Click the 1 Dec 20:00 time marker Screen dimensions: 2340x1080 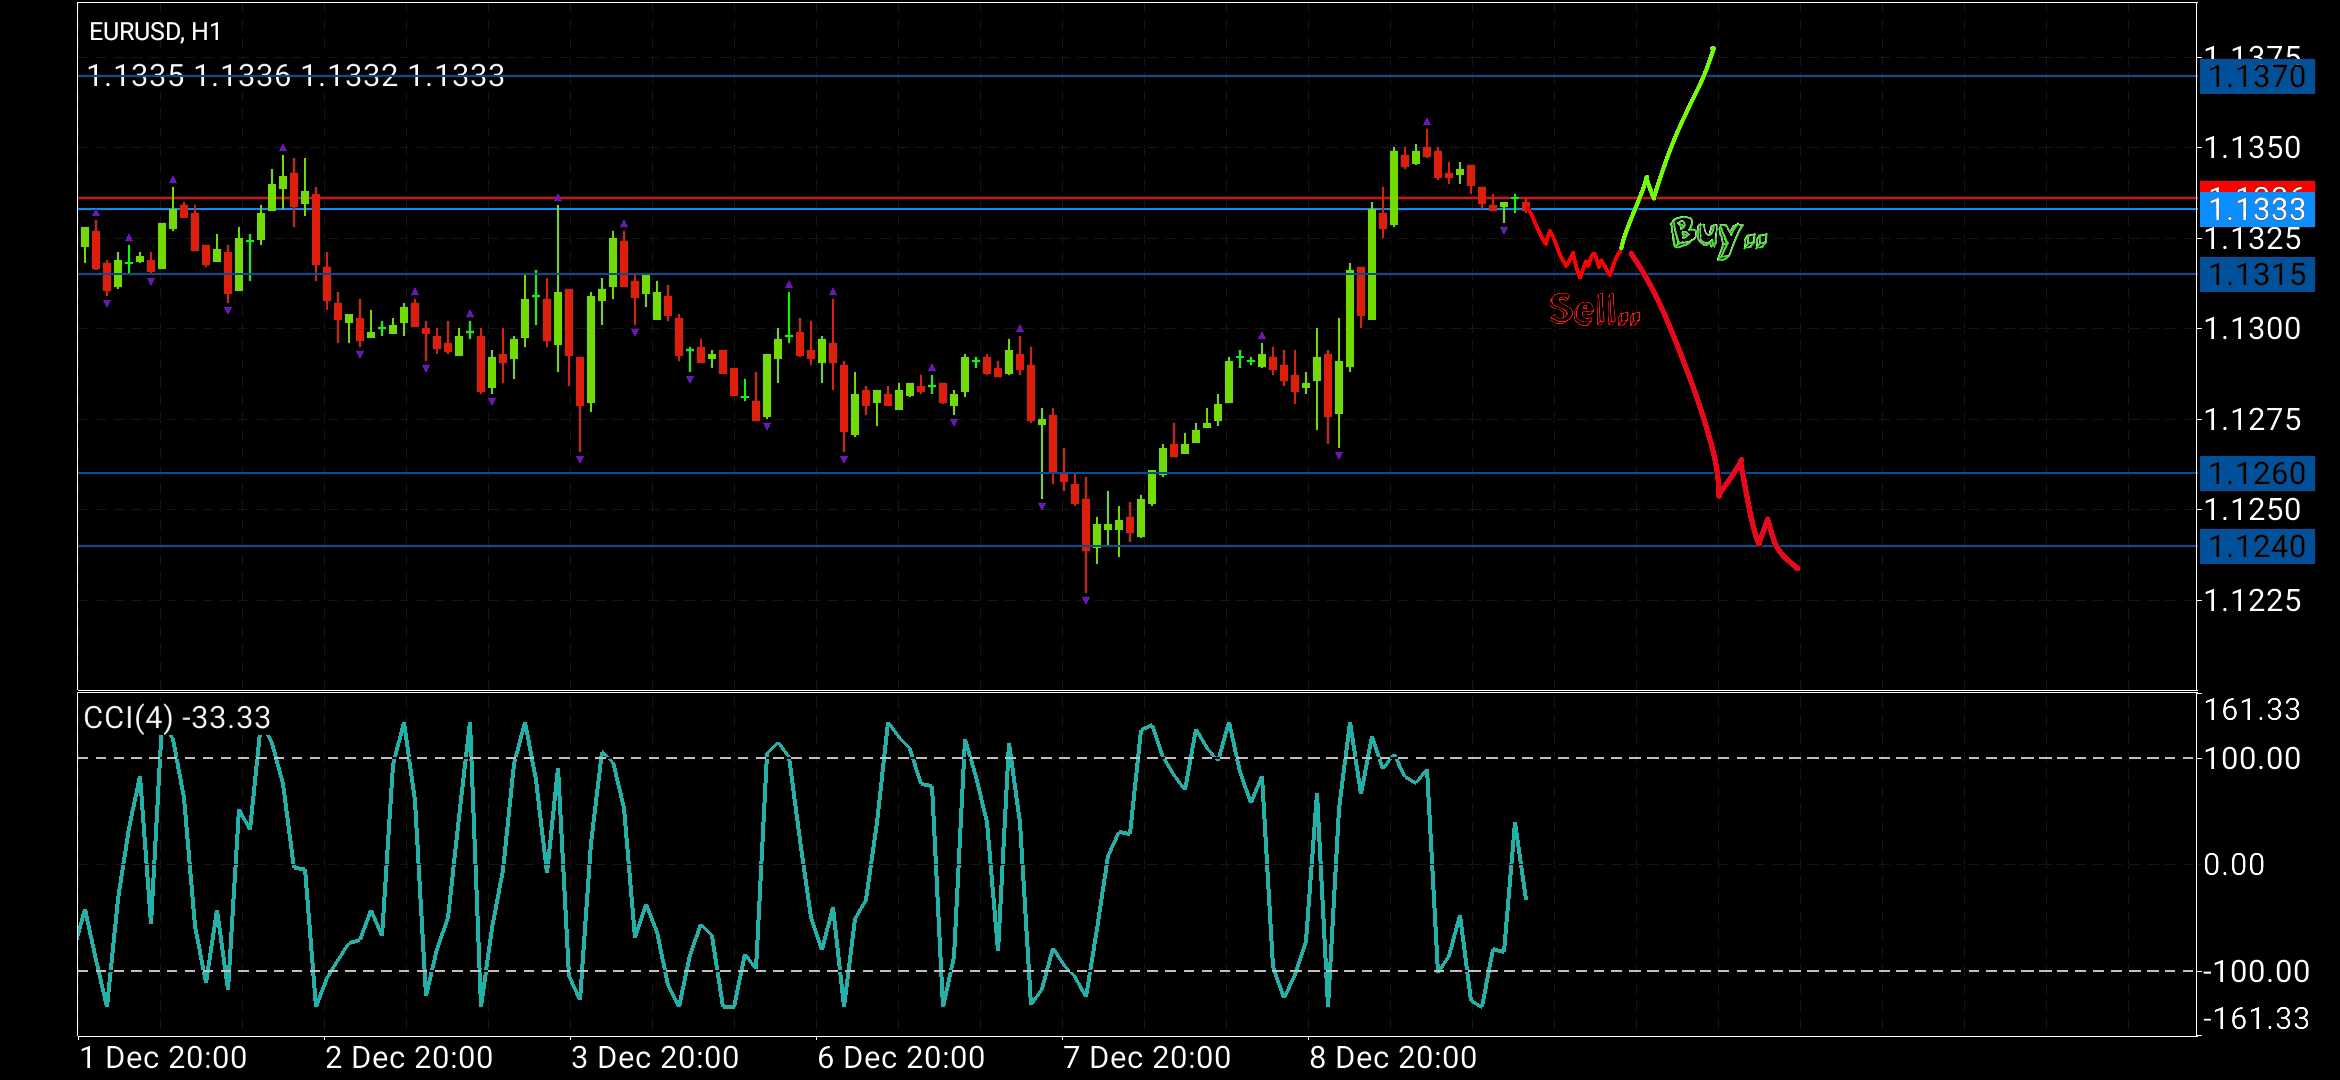163,1057
